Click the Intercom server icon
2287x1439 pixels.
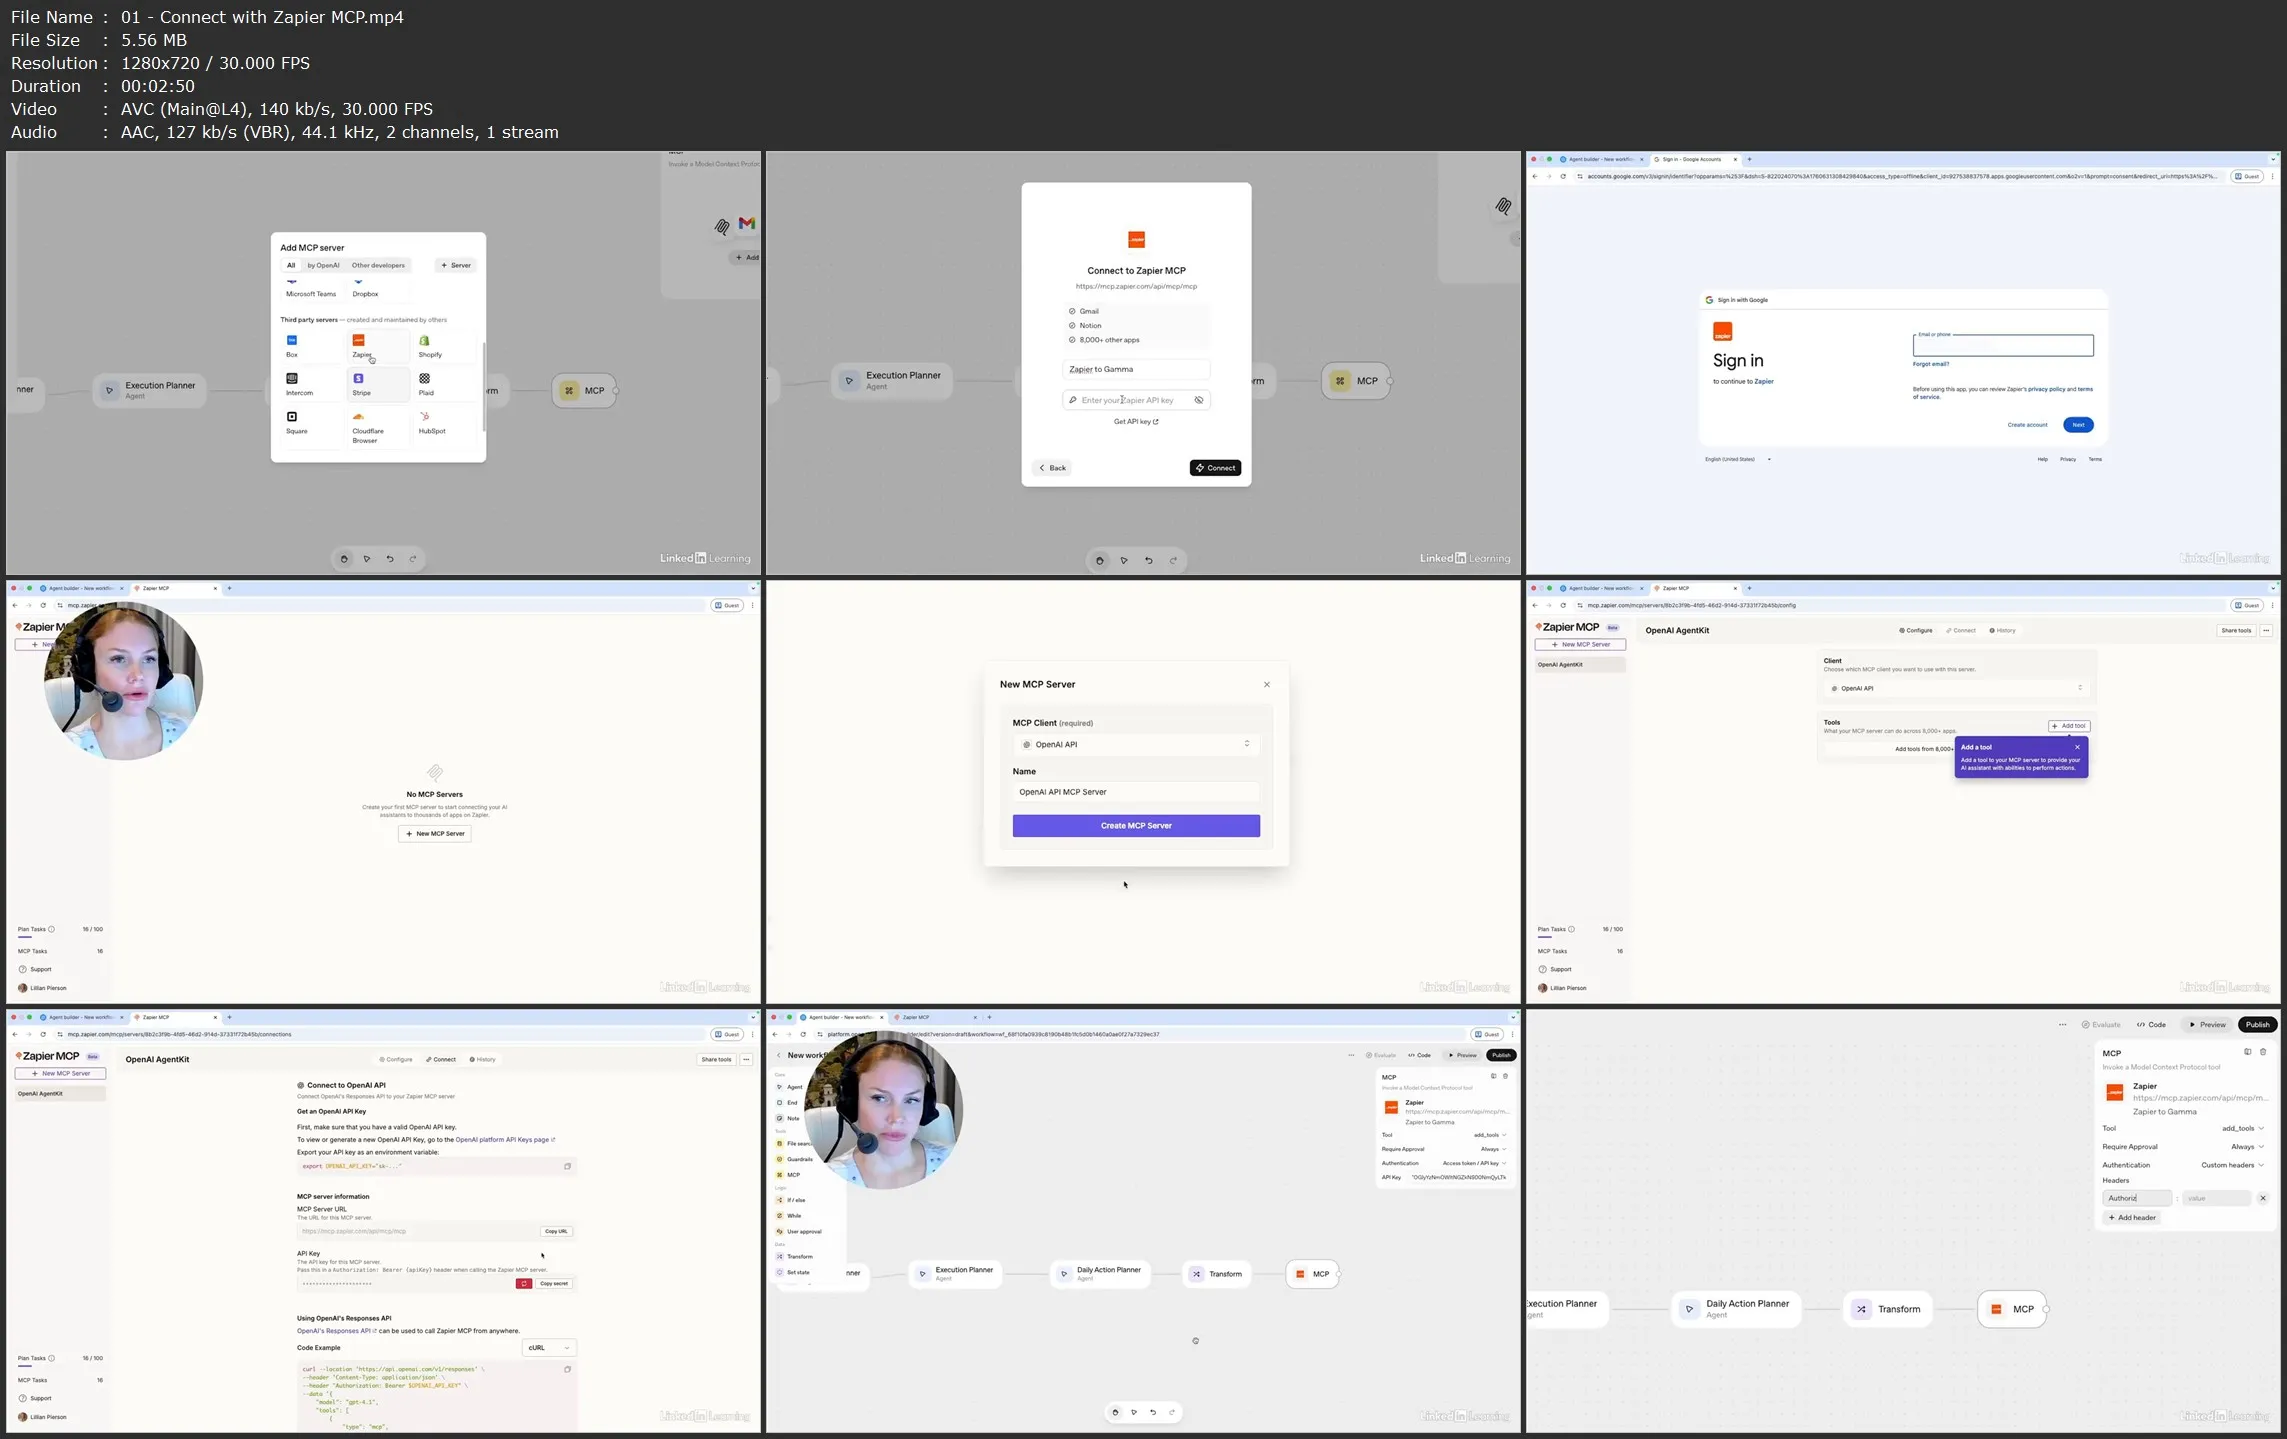tap(292, 379)
